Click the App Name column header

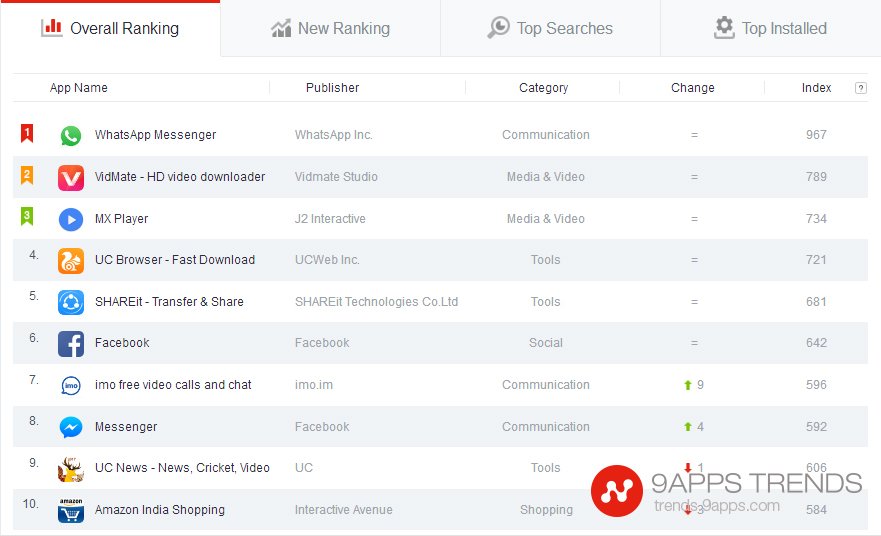click(79, 88)
